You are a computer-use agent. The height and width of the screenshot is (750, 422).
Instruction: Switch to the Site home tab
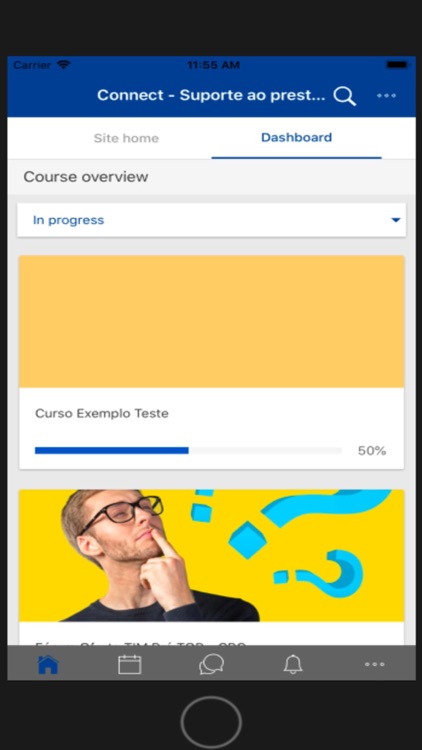coord(126,138)
